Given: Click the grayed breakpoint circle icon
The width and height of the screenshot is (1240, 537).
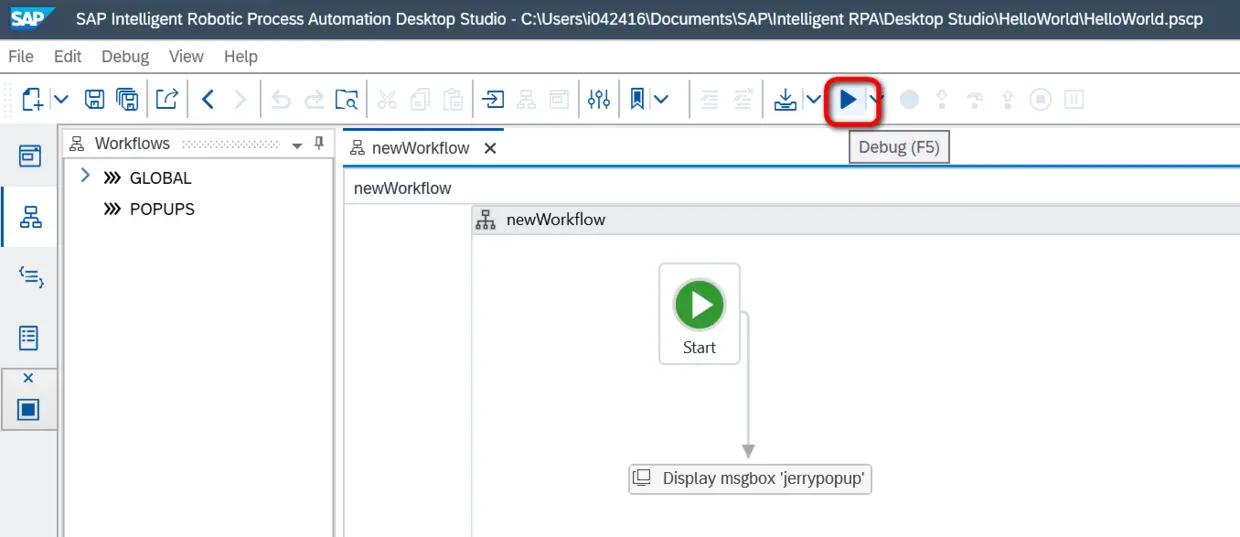Looking at the screenshot, I should coord(909,99).
